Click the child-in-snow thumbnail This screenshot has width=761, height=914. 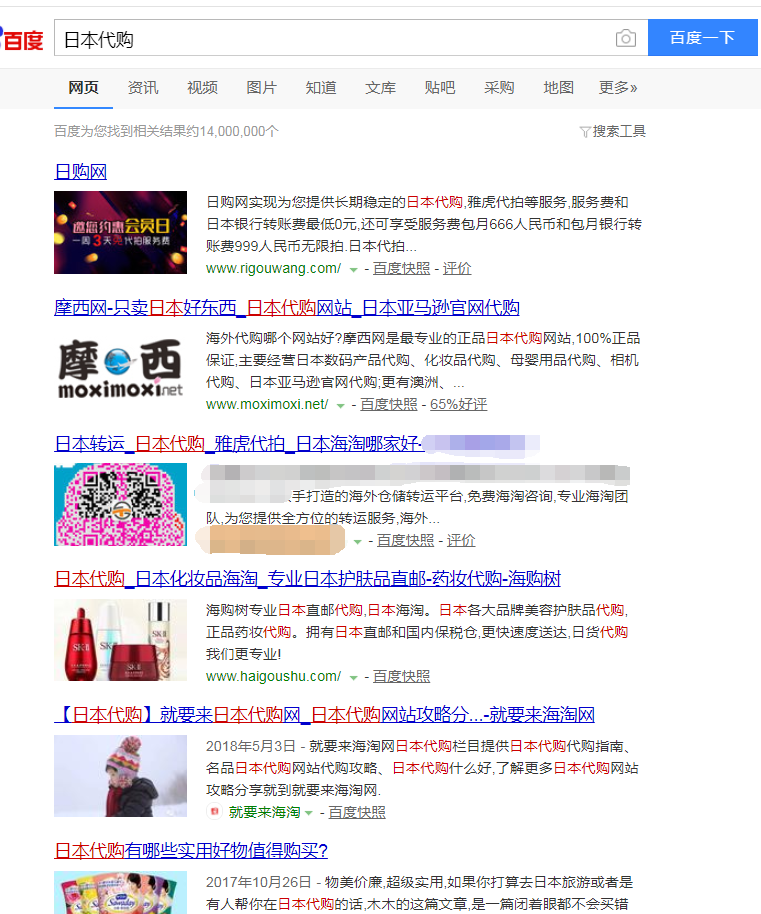(121, 776)
